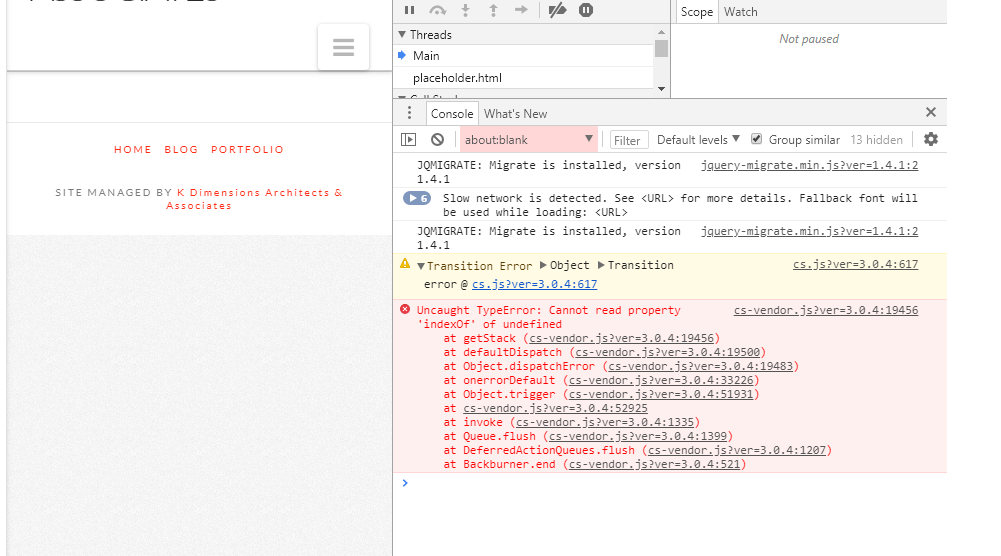Pause script execution in debugger
This screenshot has width=1001, height=556.
point(410,10)
